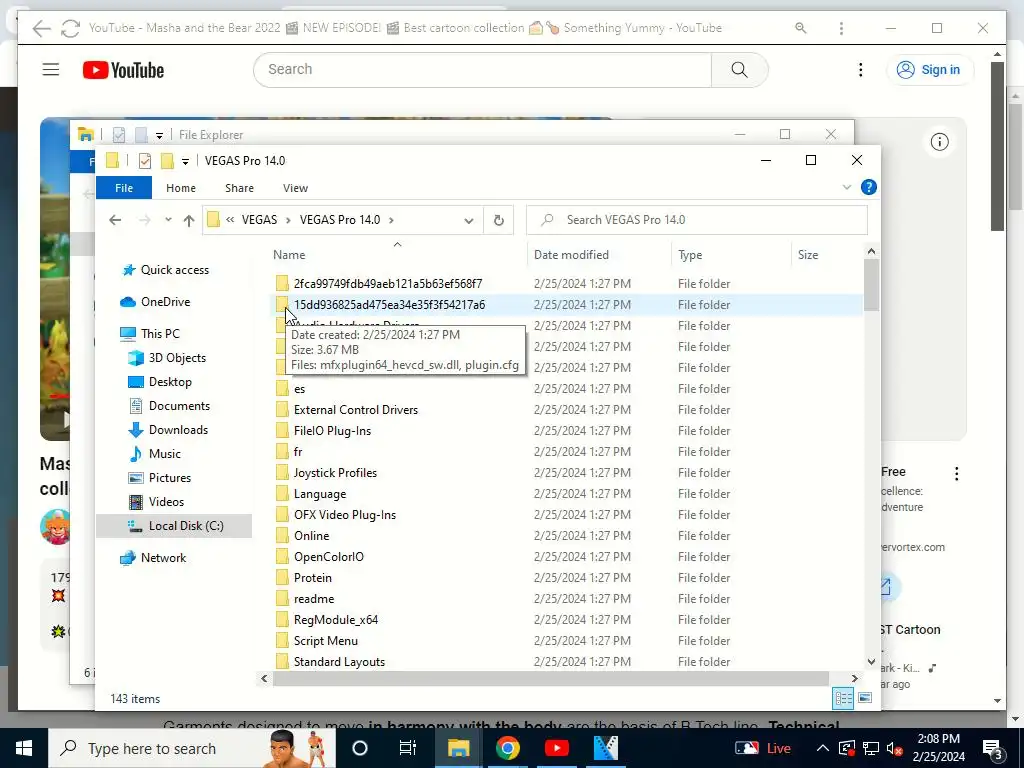Switch to details view layout icon
This screenshot has height=768, width=1024.
842,698
